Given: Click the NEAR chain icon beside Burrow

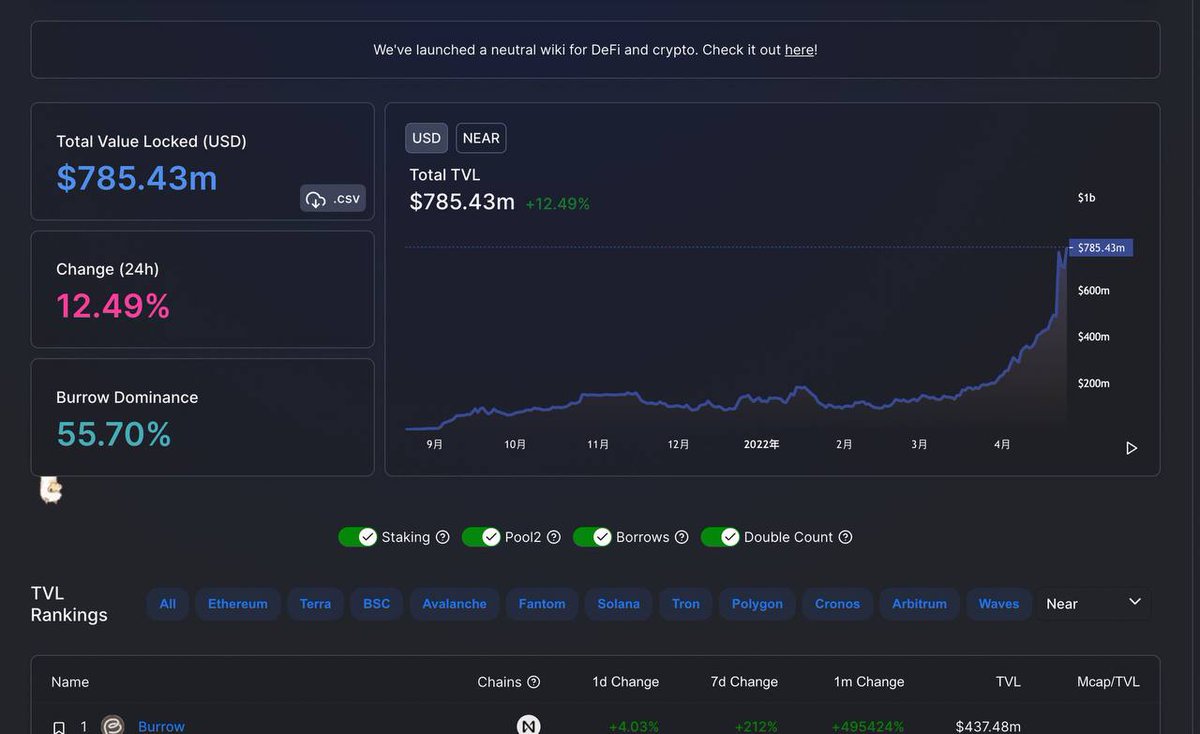Looking at the screenshot, I should tap(527, 726).
